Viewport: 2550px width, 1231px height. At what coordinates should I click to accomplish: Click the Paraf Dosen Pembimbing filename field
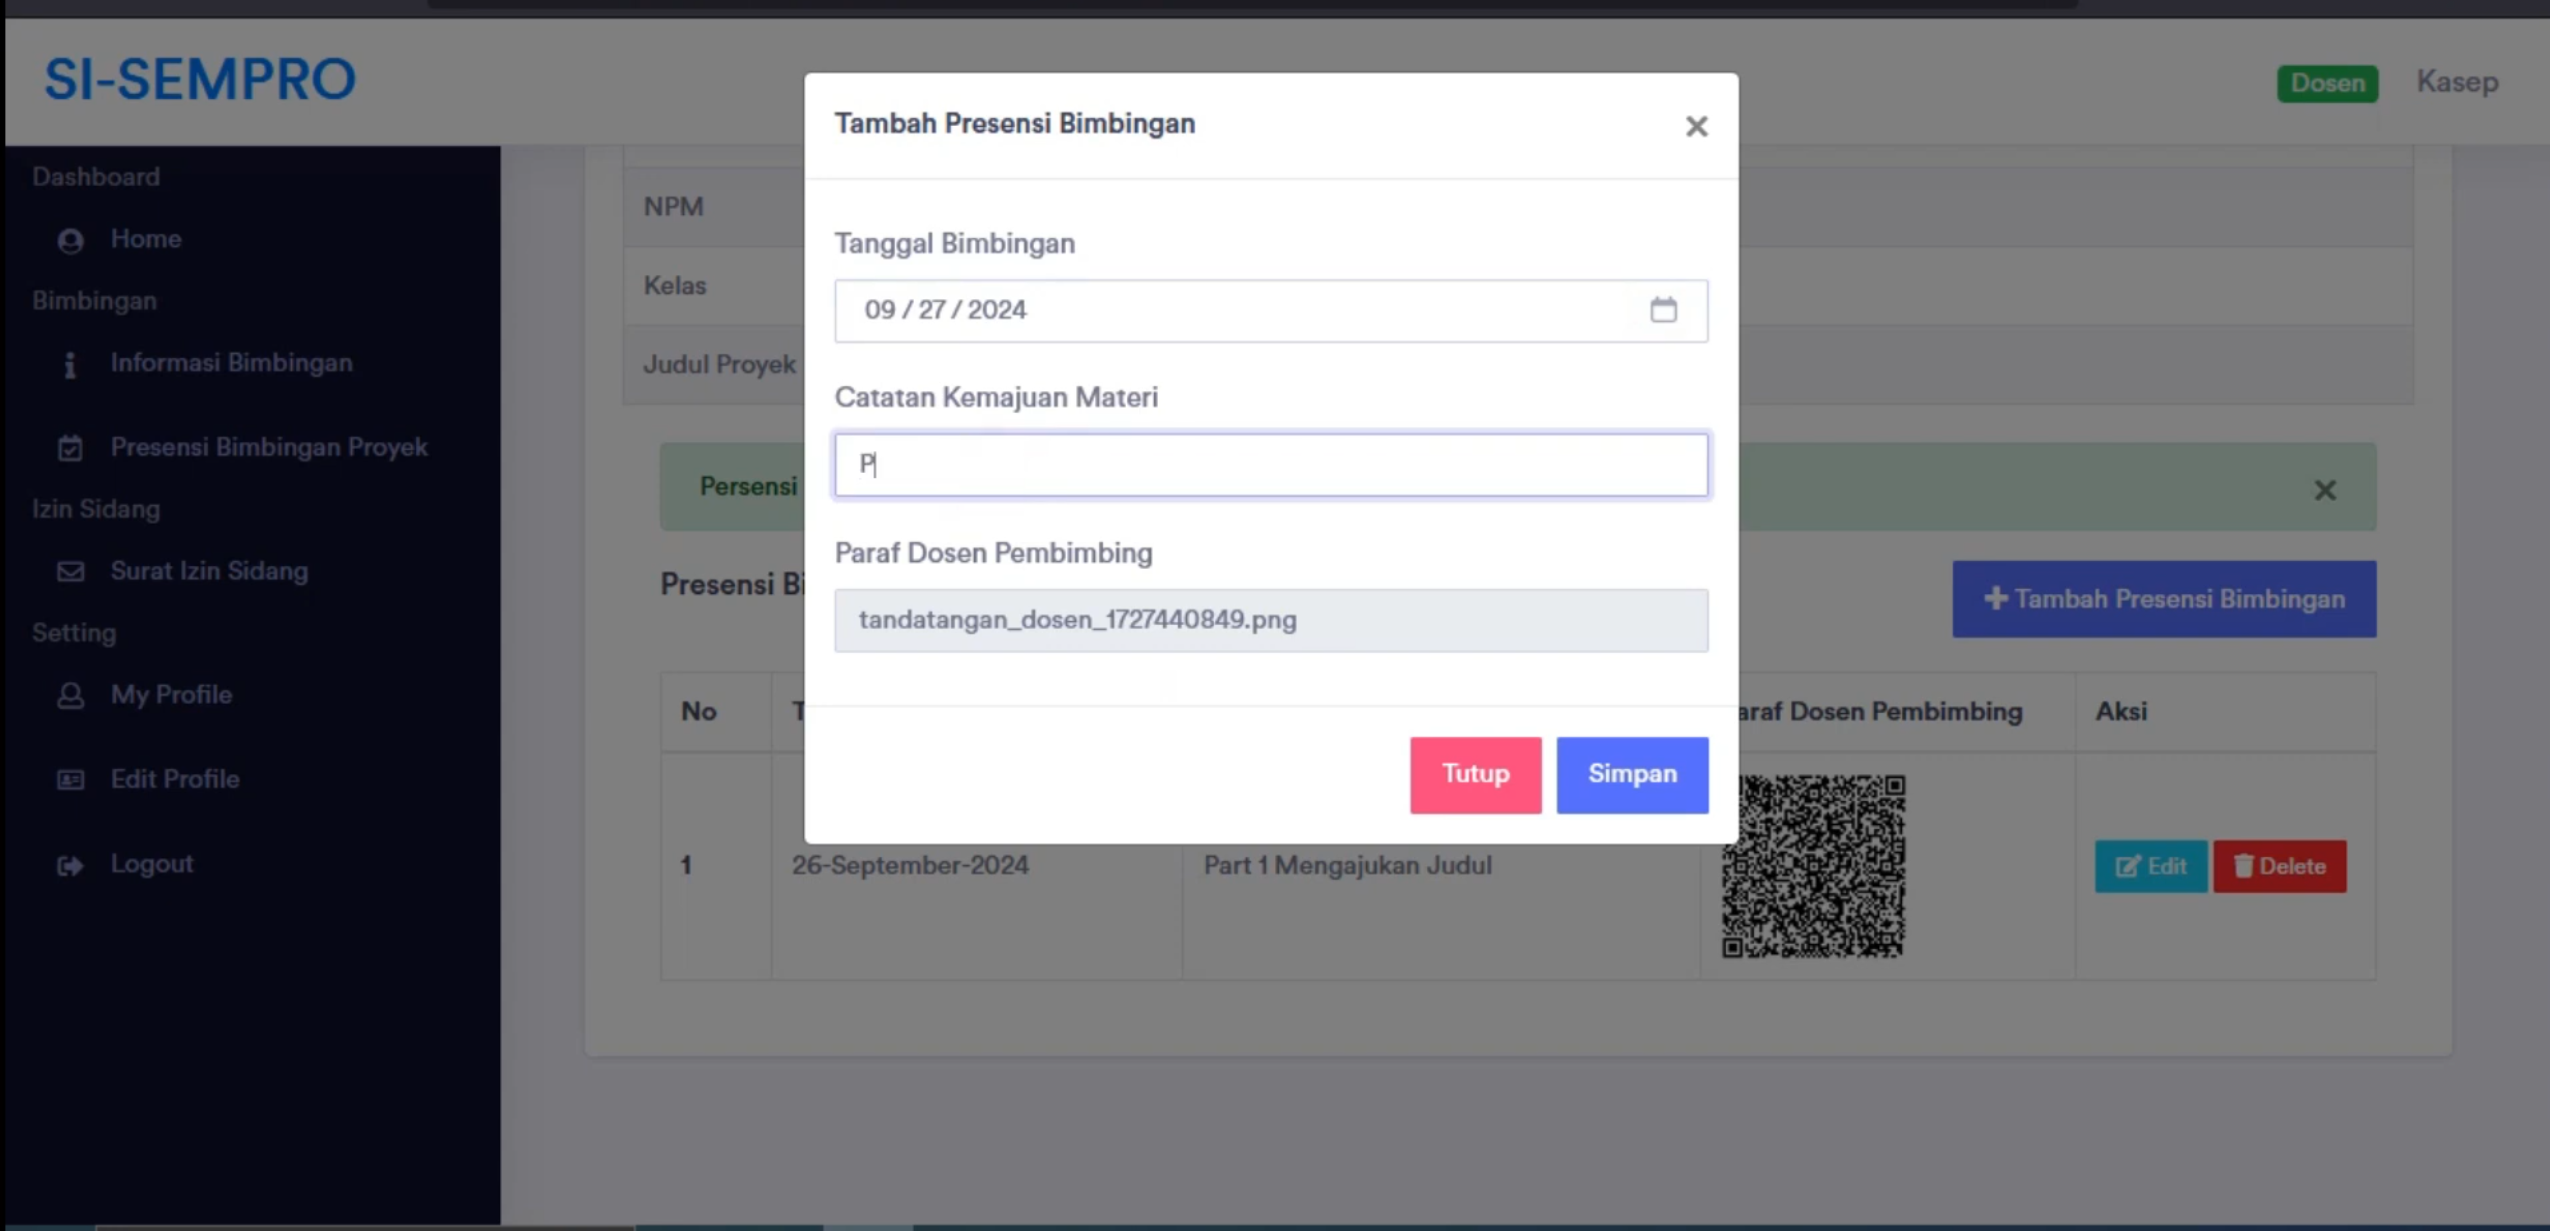pos(1271,621)
